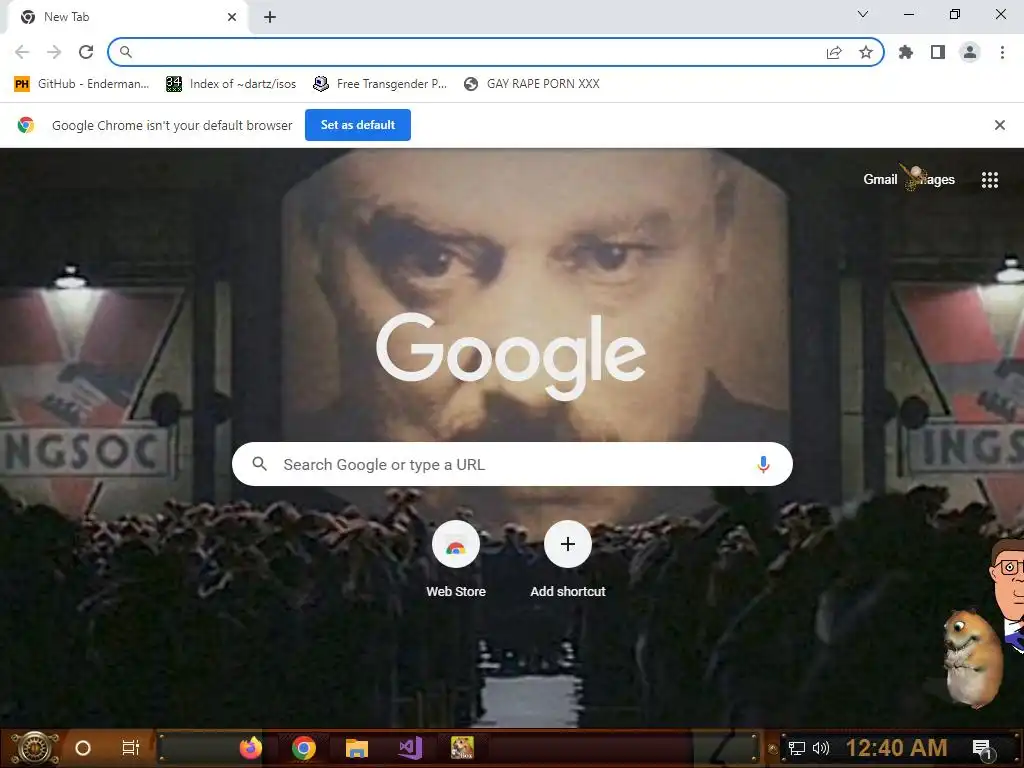Image resolution: width=1024 pixels, height=768 pixels.
Task: Open the Google apps grid
Action: point(990,180)
